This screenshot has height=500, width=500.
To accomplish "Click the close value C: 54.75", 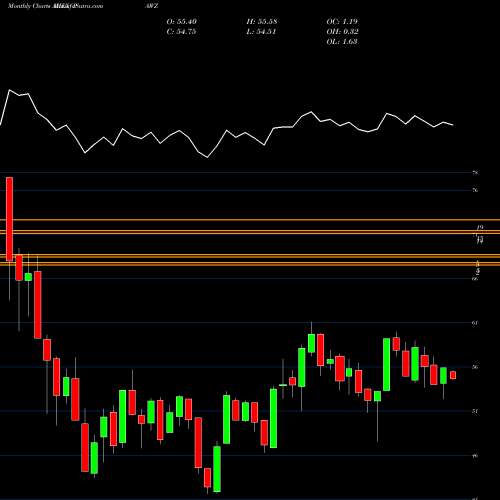I will point(181,32).
